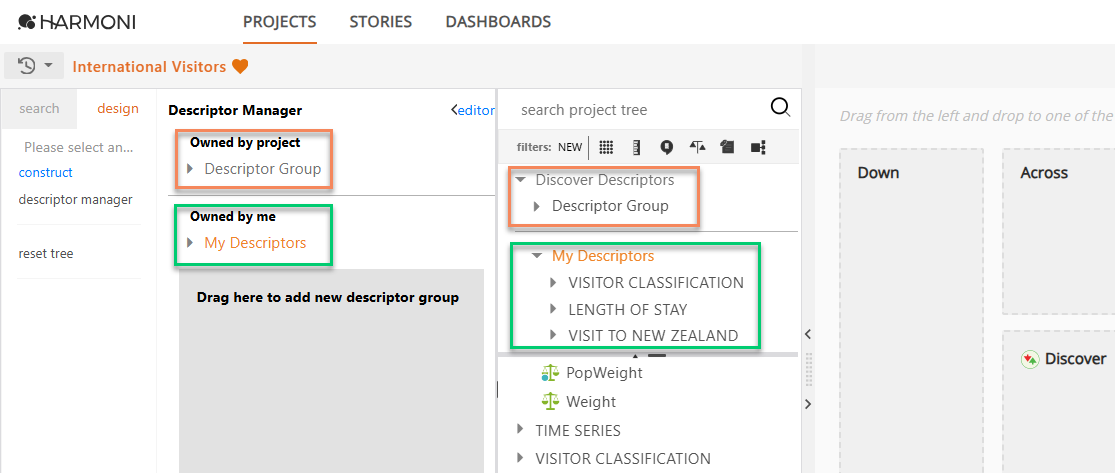Viewport: 1115px width, 473px height.
Task: Click the descriptor manager option
Action: (75, 200)
